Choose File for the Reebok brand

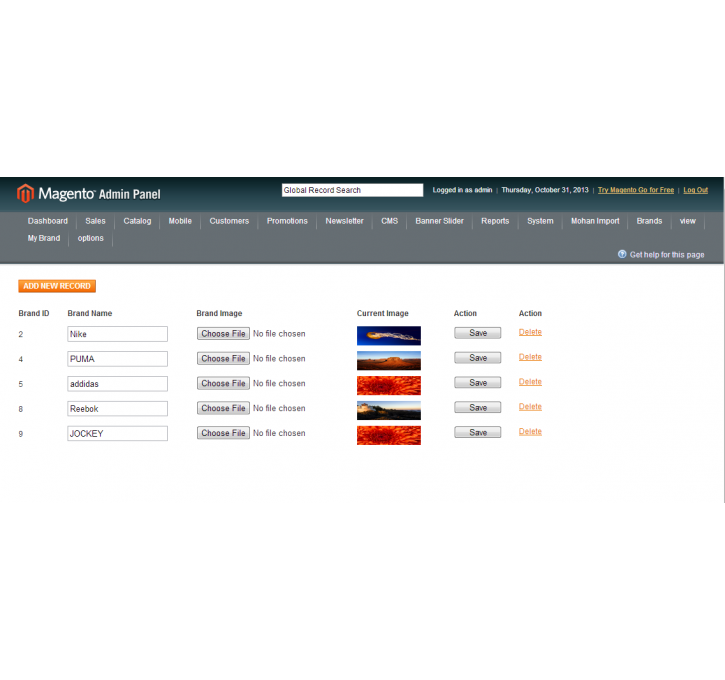tap(223, 408)
